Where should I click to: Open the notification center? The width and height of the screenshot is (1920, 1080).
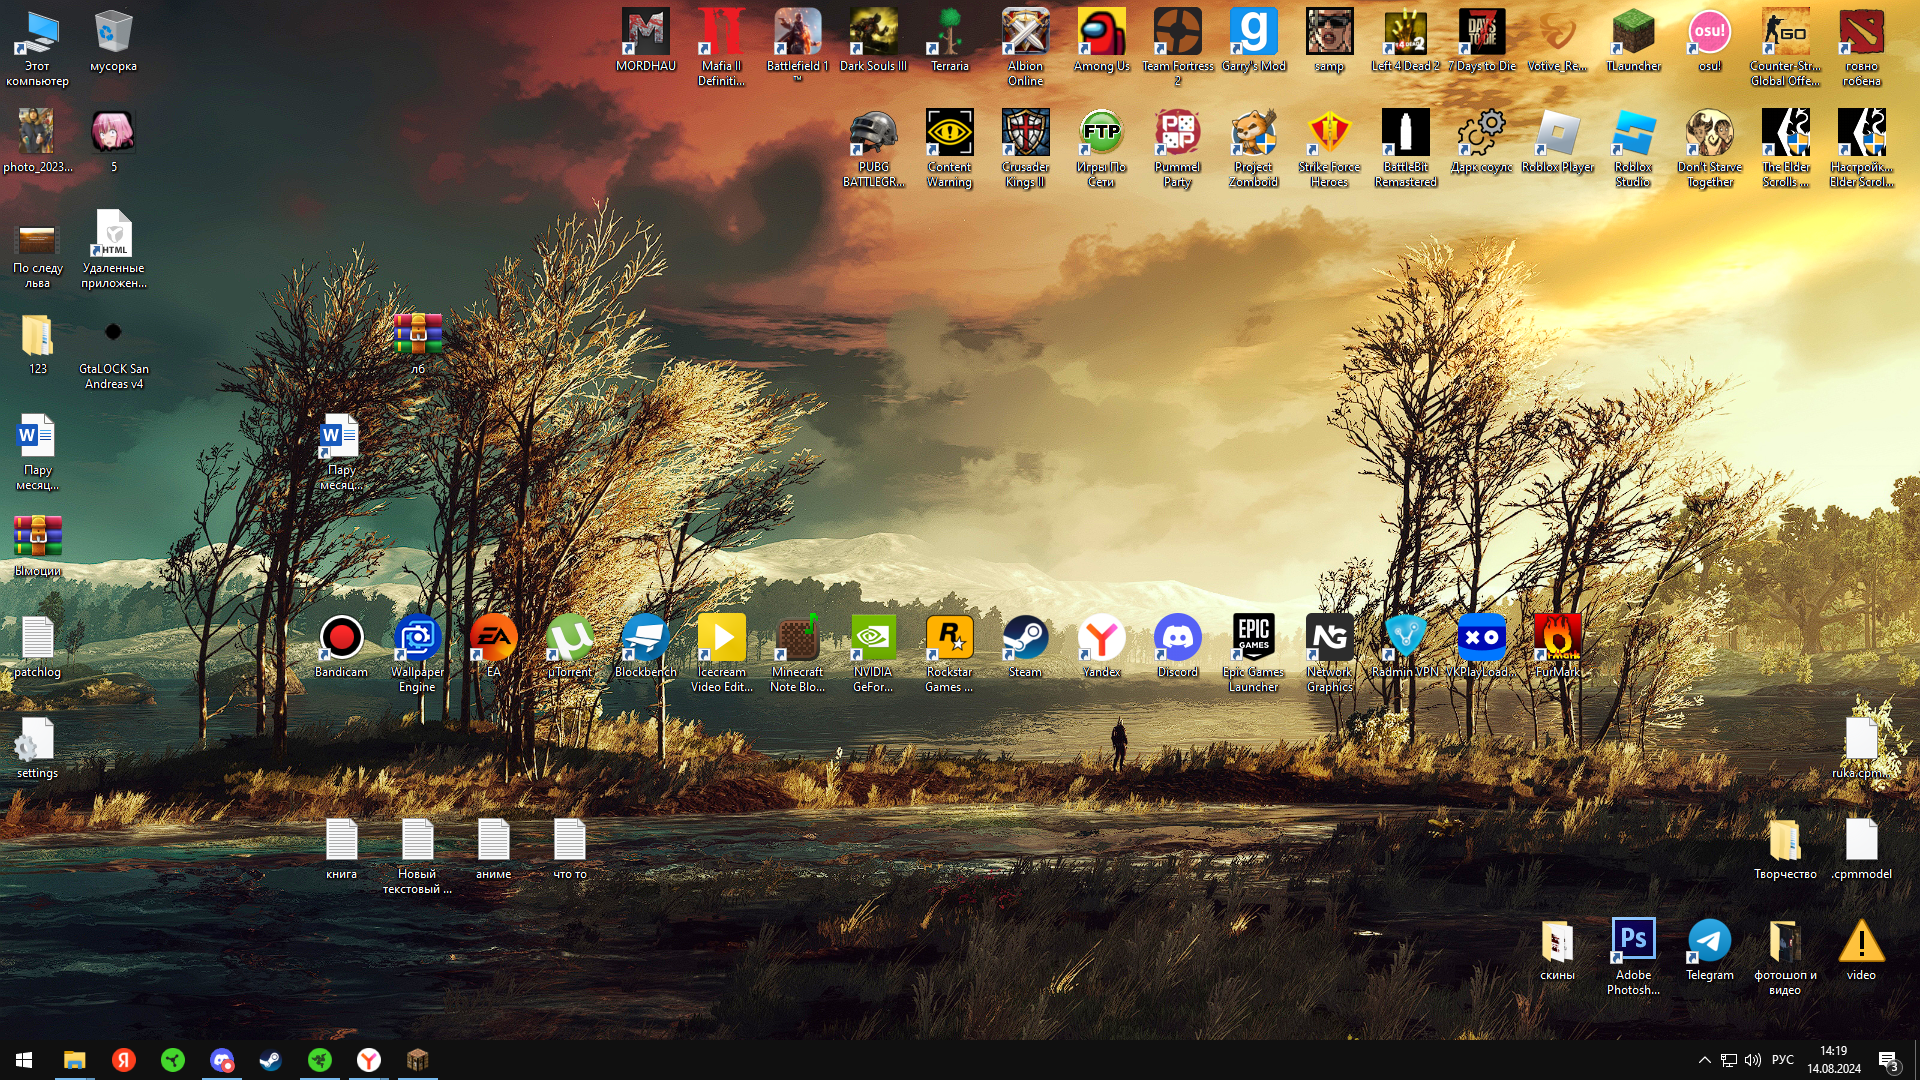click(x=1889, y=1060)
